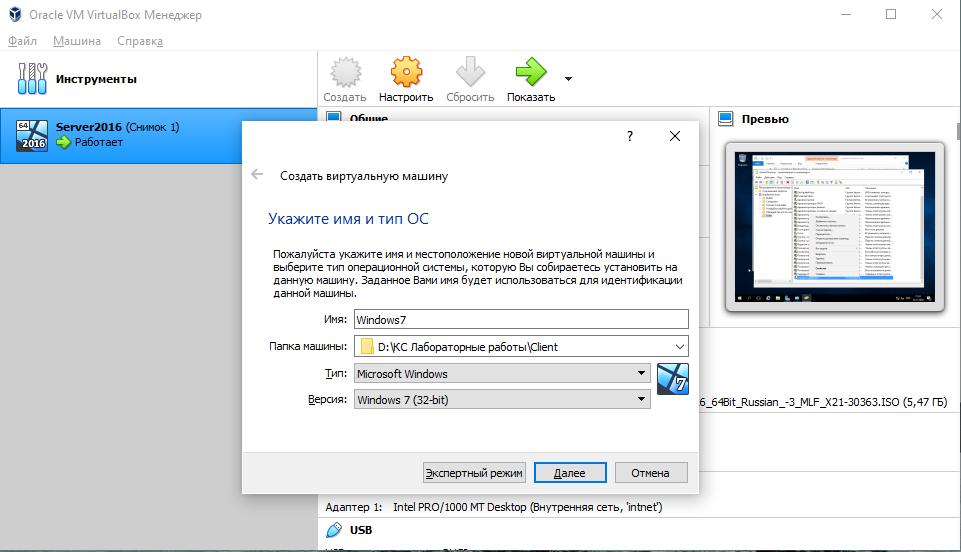Screen dimensions: 961x552
Task: Select the Инструменты tools icon
Action: (32, 79)
